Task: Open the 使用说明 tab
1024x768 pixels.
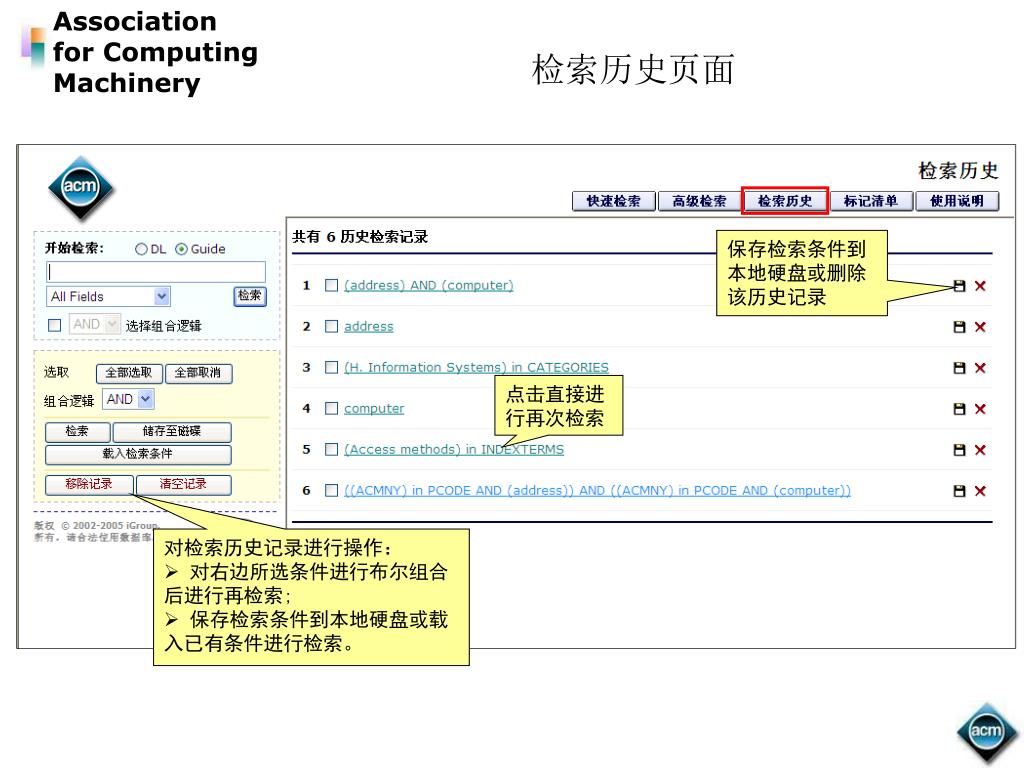Action: (957, 201)
